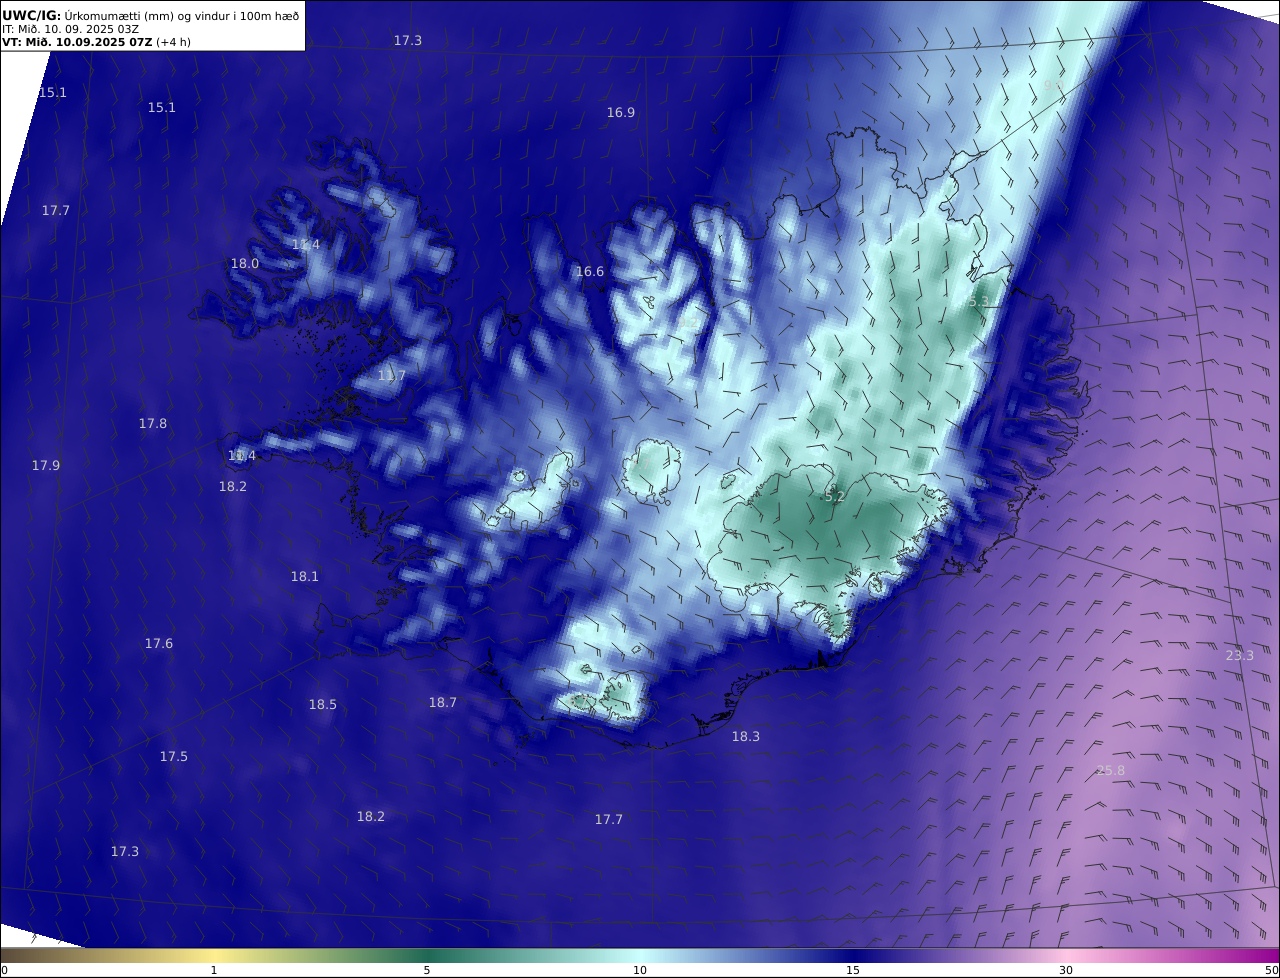1280x978 pixels.
Task: Click the colorbar tick label 1
Action: (214, 970)
